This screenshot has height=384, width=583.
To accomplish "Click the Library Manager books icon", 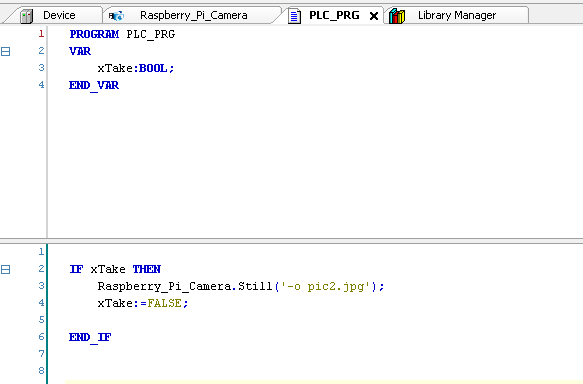I will pos(397,16).
